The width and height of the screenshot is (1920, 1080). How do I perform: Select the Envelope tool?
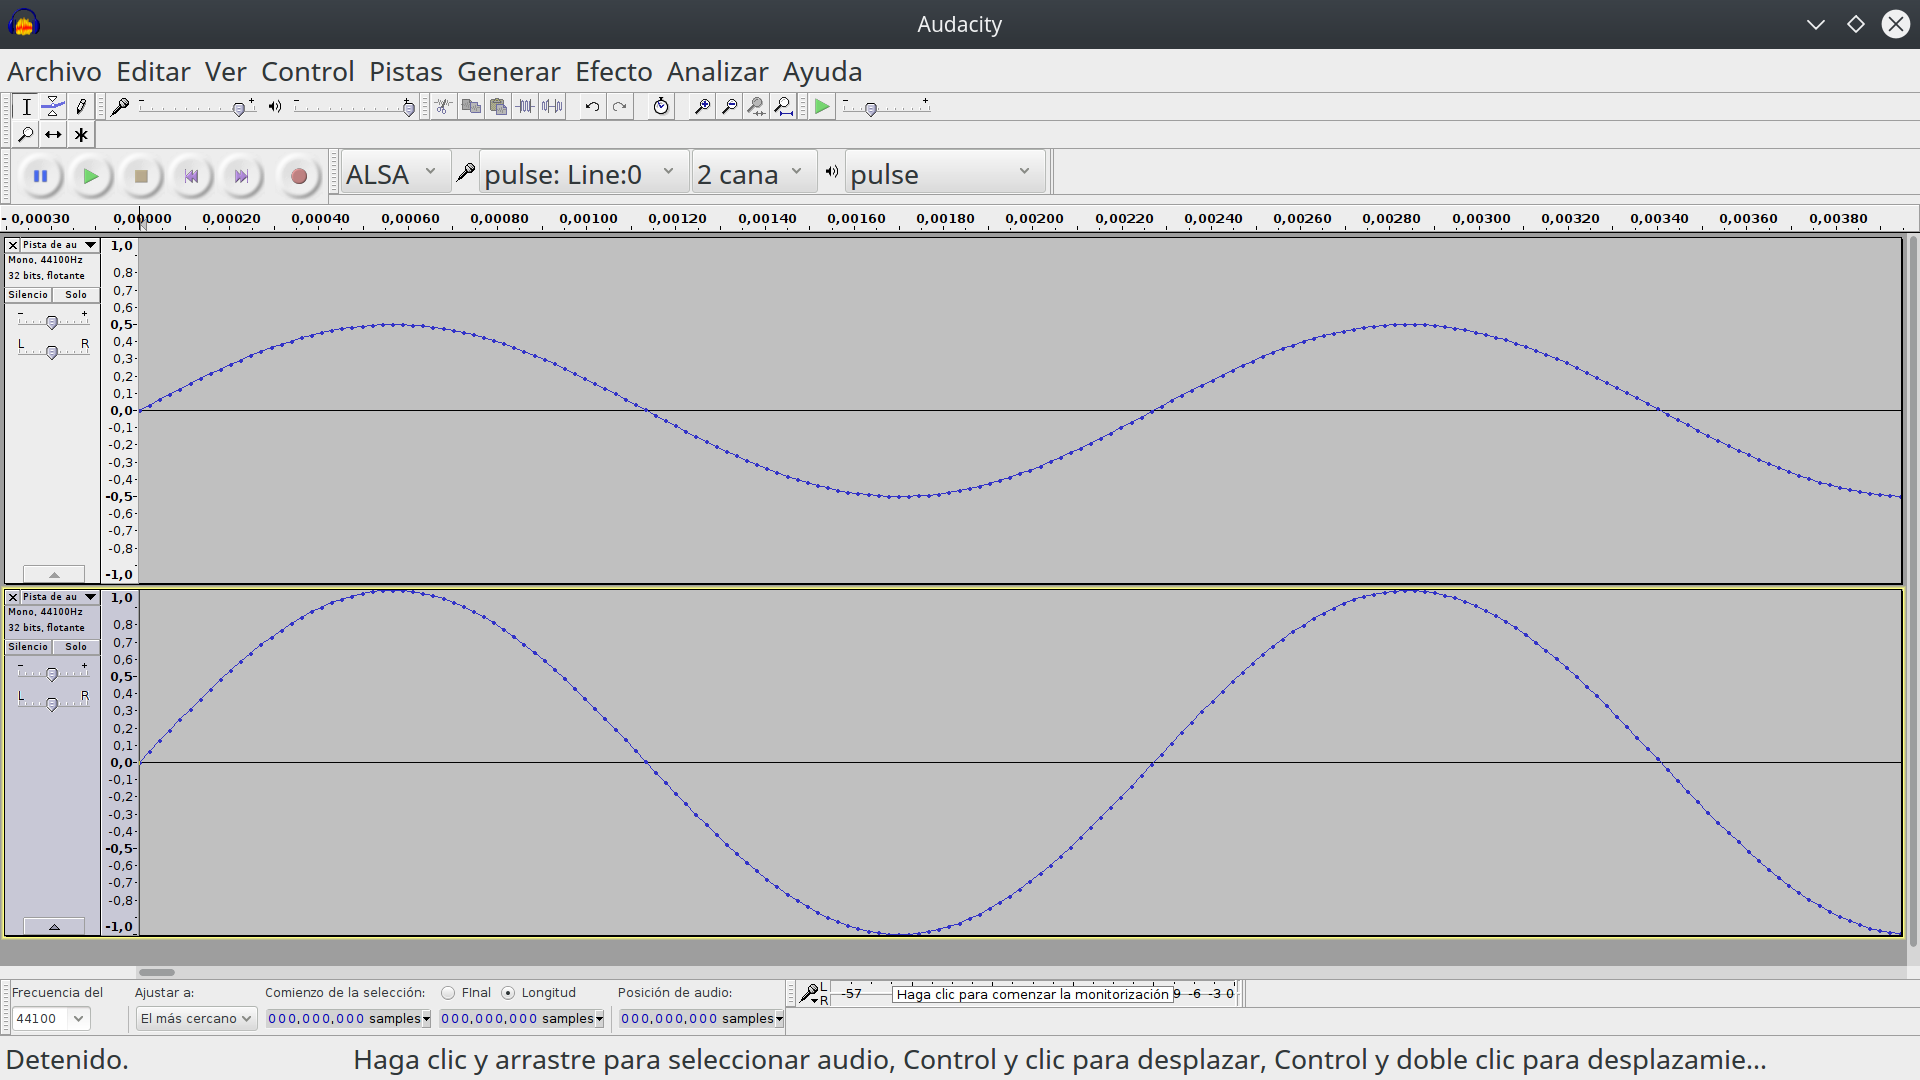(54, 107)
